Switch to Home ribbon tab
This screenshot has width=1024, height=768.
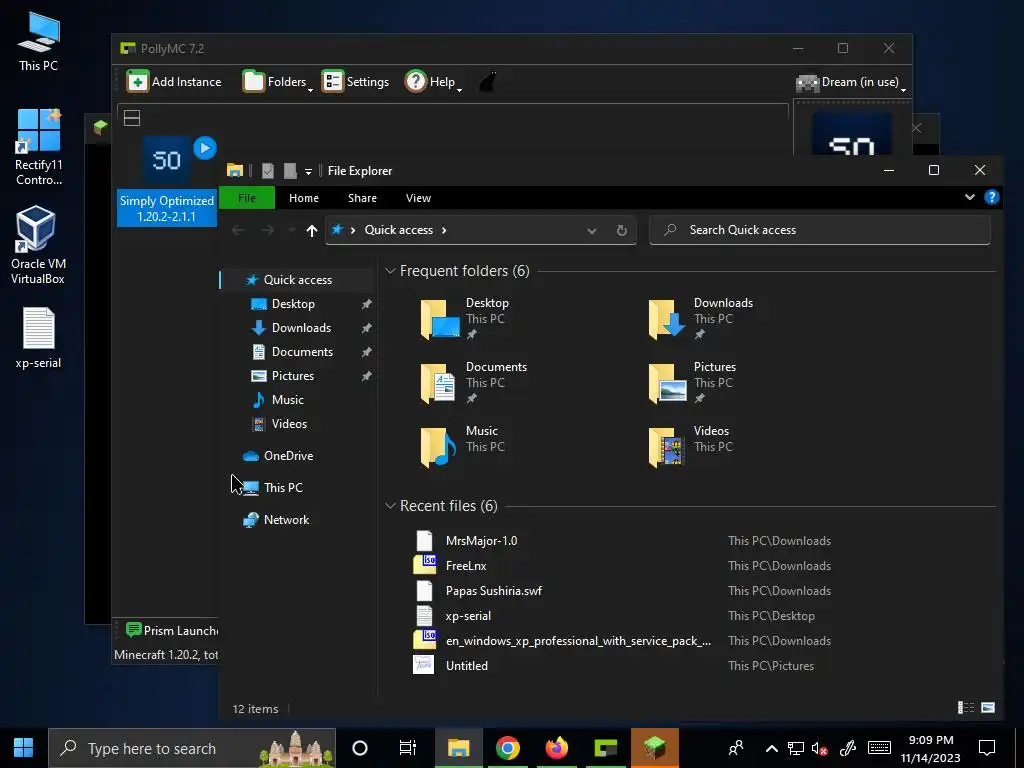click(304, 198)
